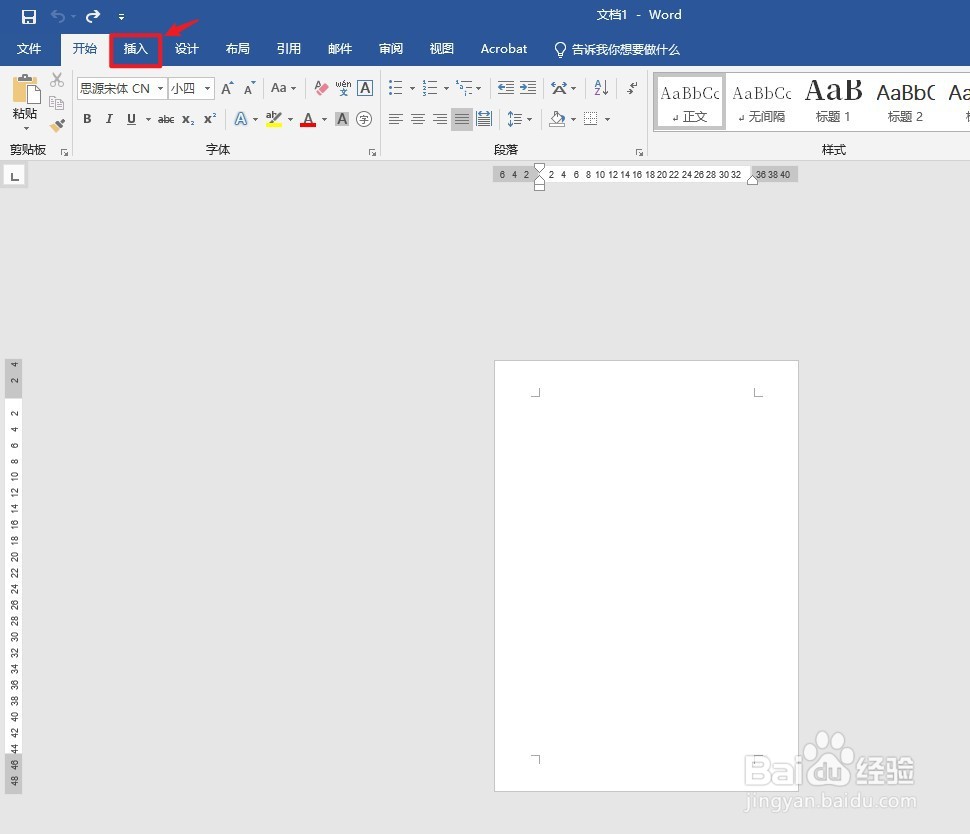970x834 pixels.
Task: Click the enclosed character 字 icon
Action: tap(364, 119)
